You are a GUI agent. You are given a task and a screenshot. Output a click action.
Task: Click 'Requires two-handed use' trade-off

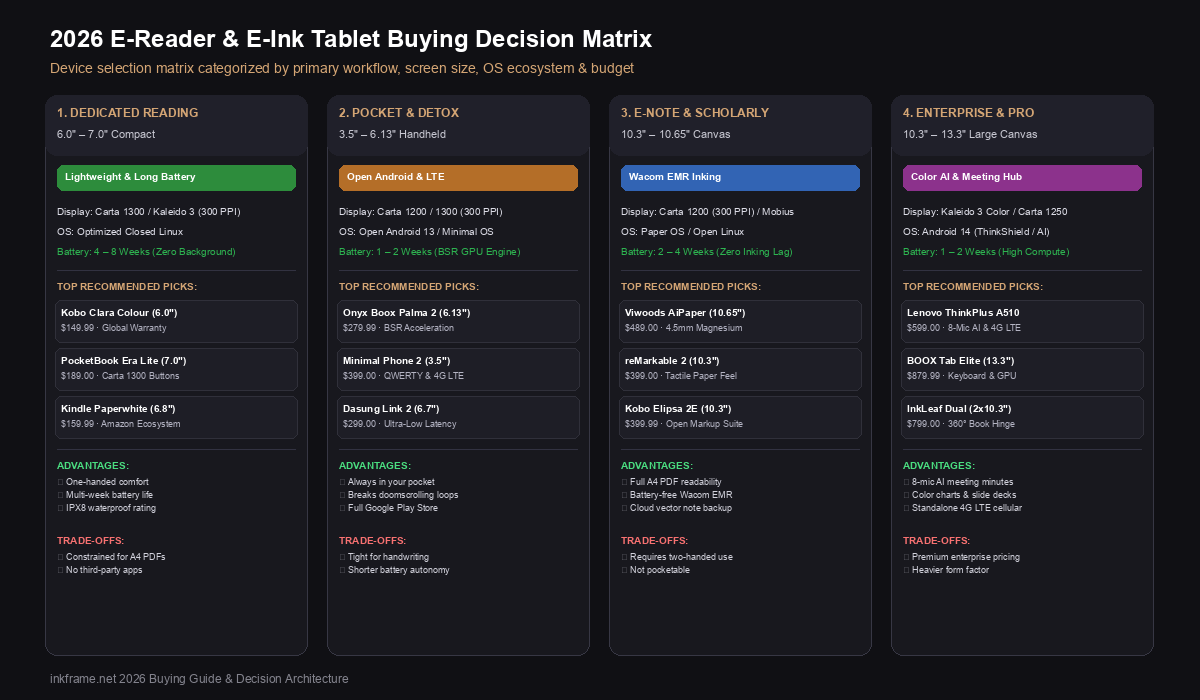680,557
